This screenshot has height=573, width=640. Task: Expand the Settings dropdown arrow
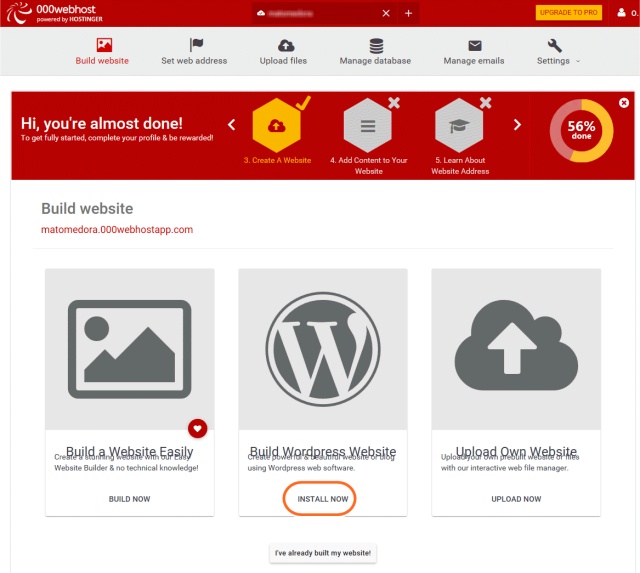click(x=578, y=61)
